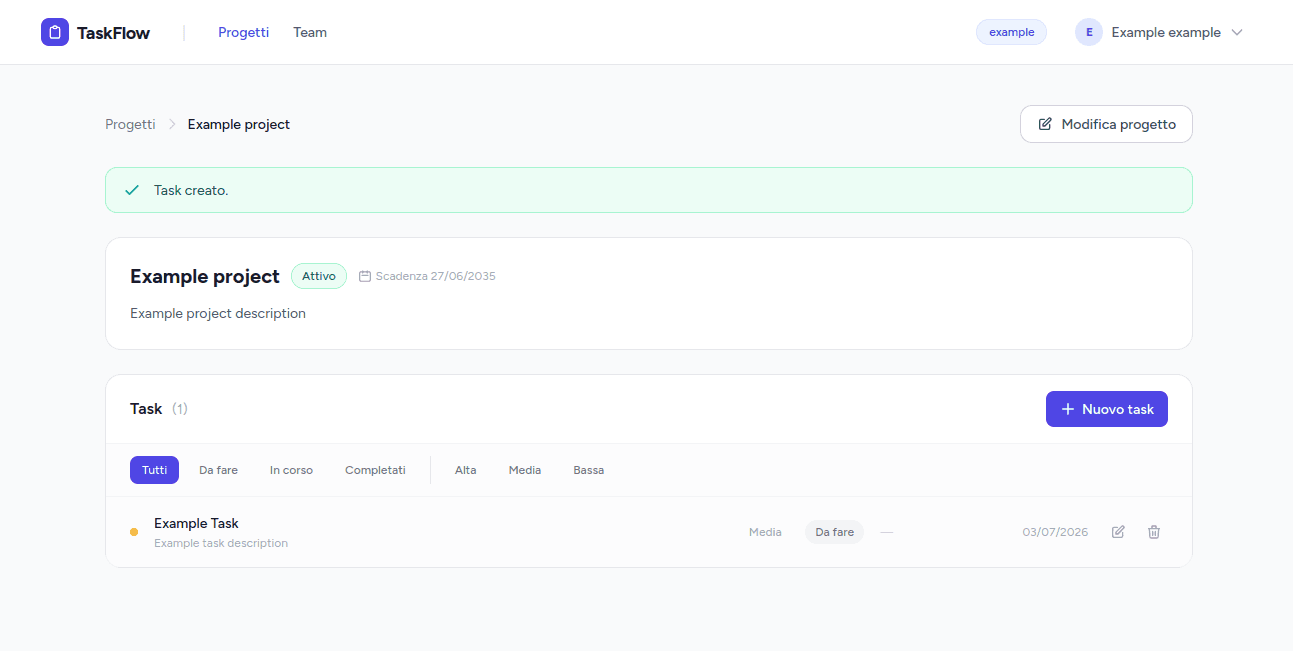Click the Da fare status badge on Example Task
Screen dimensions: 1293x651
click(x=834, y=532)
